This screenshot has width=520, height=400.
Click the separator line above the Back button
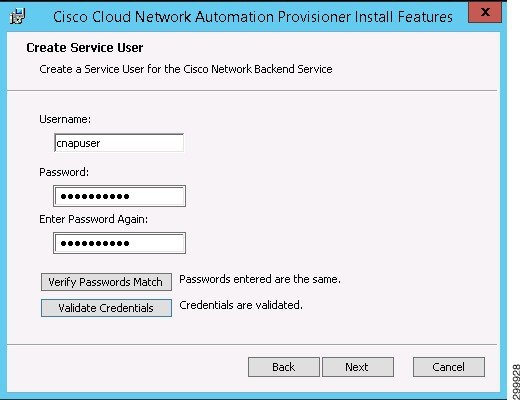coord(252,344)
